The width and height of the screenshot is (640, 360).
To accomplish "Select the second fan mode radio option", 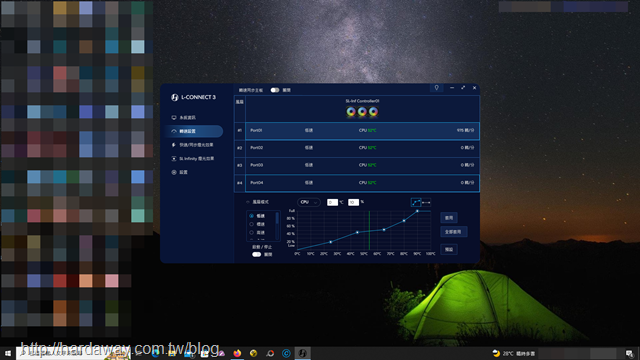I will (x=251, y=224).
